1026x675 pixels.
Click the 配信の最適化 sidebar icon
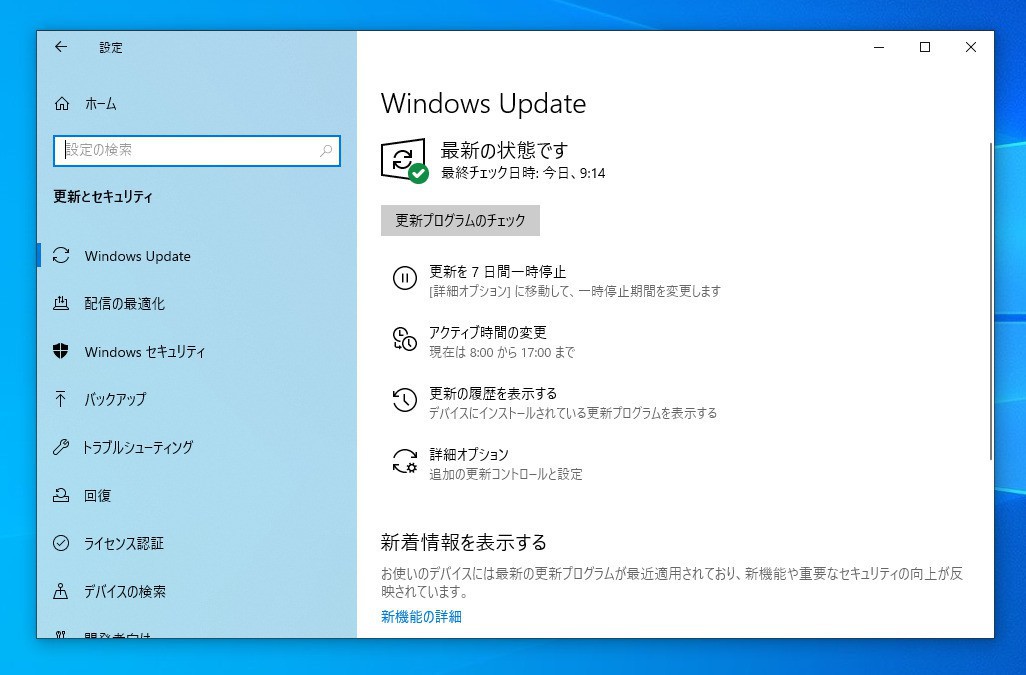(x=61, y=303)
